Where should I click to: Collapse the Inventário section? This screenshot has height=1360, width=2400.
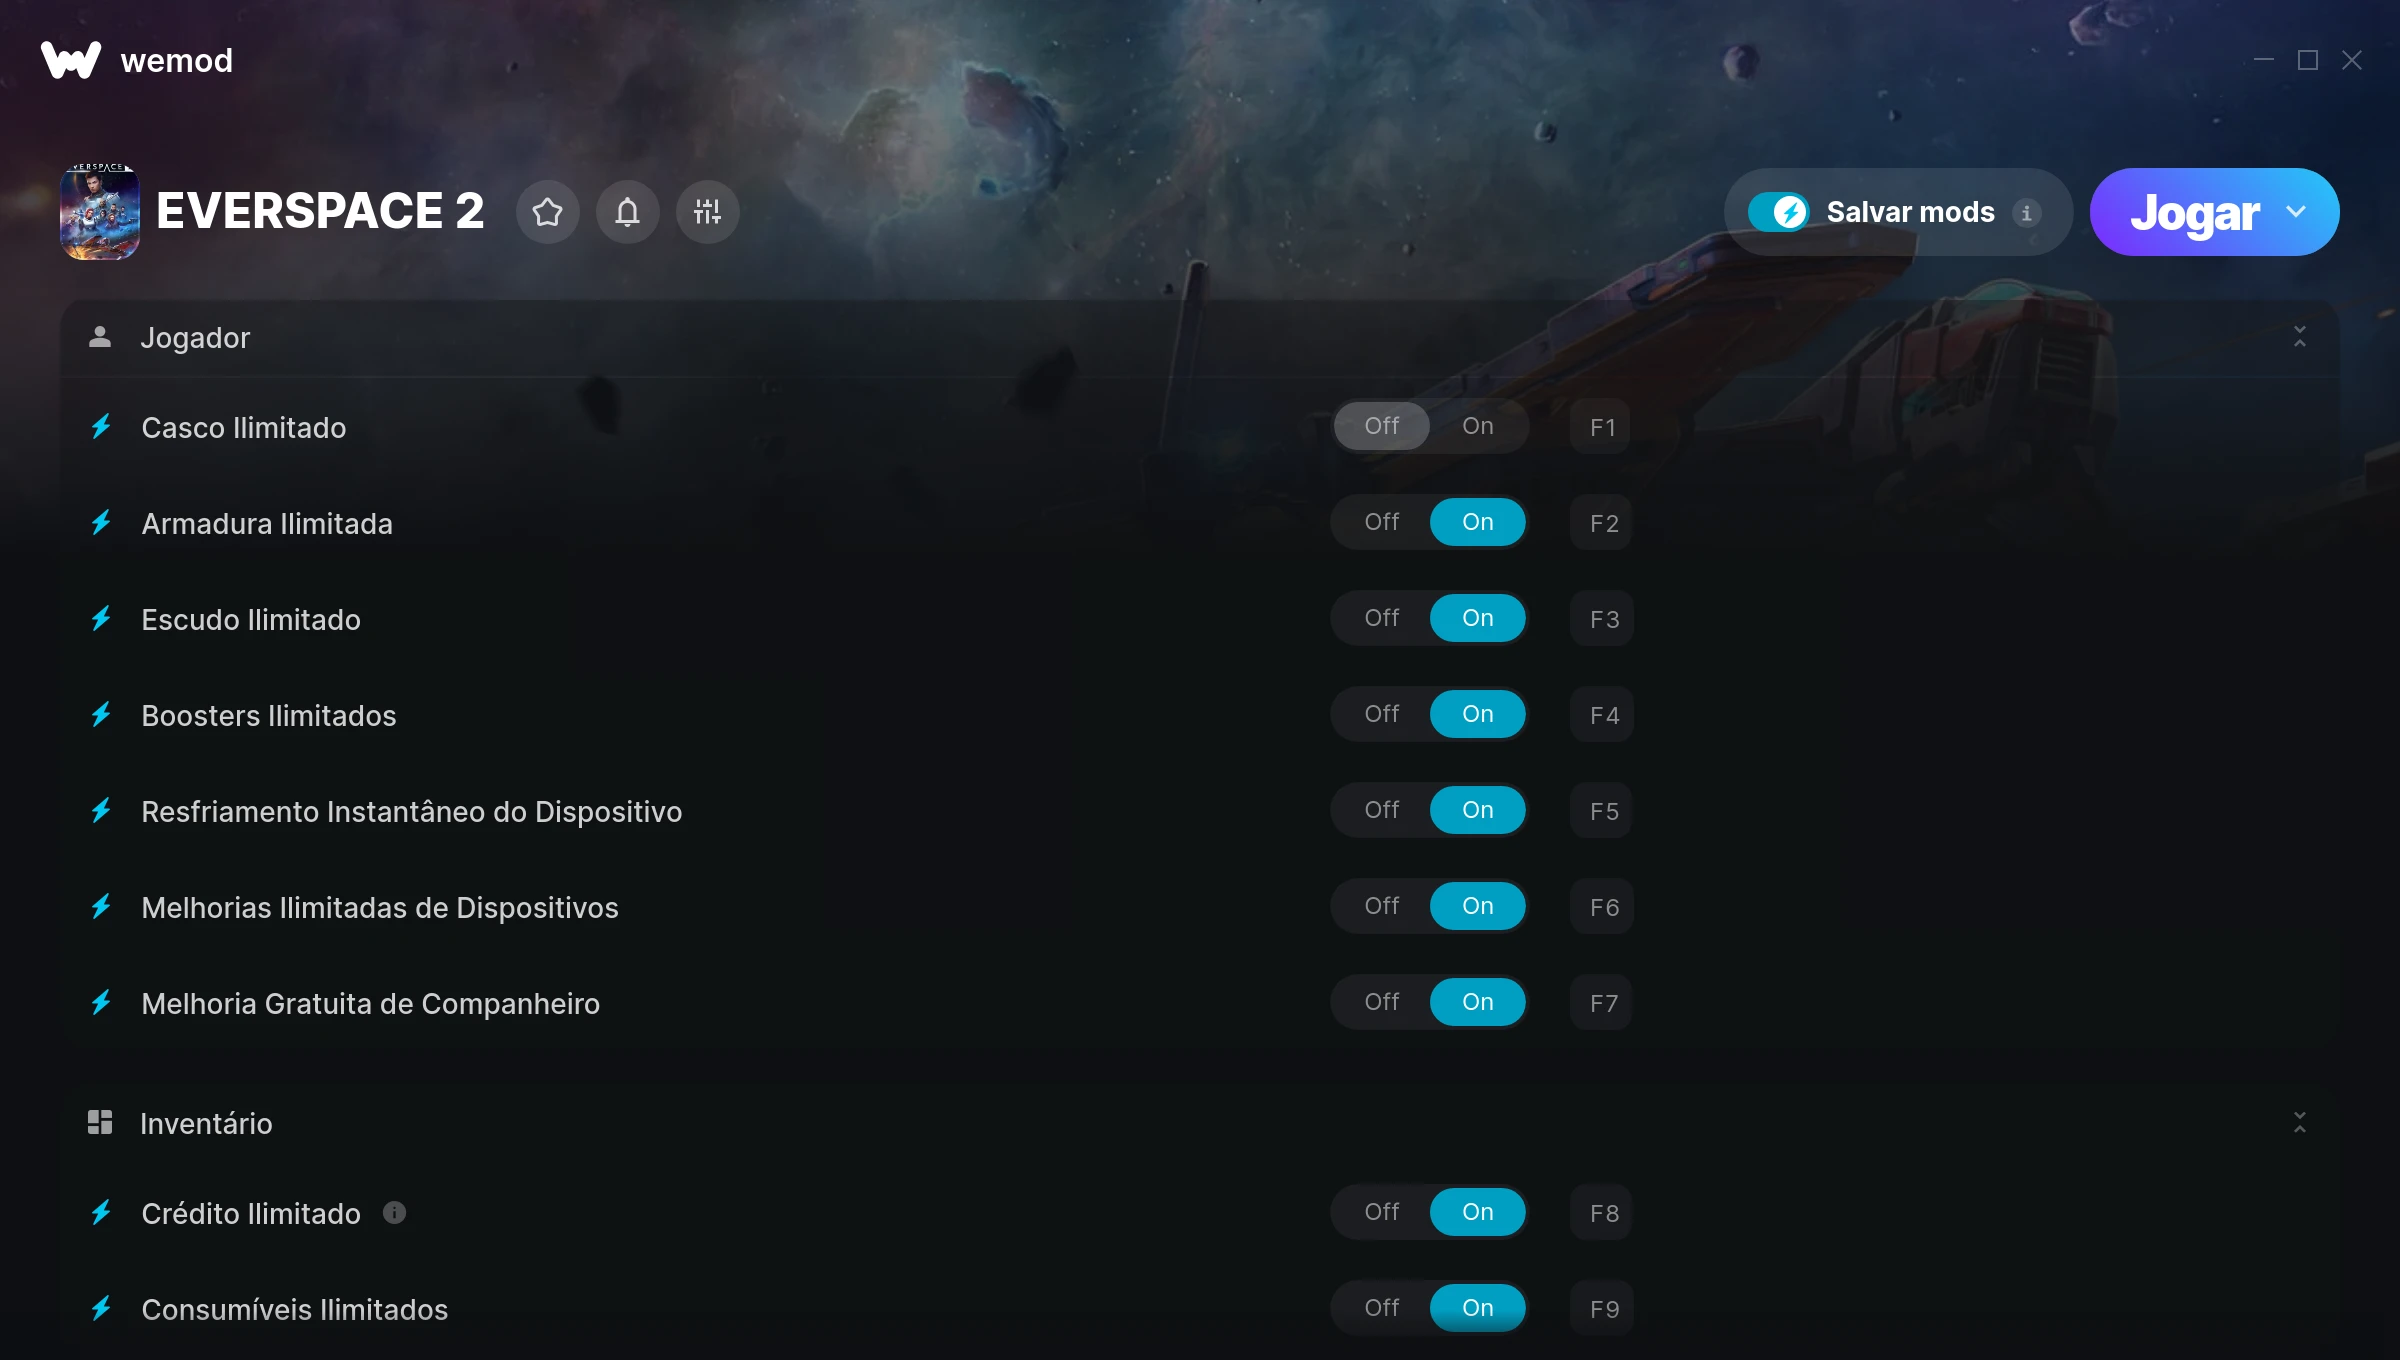point(2299,1122)
